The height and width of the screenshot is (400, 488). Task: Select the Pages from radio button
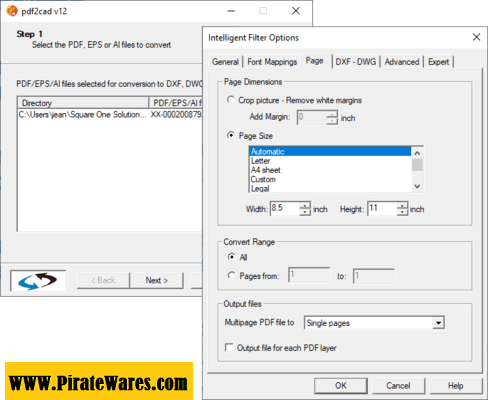231,276
